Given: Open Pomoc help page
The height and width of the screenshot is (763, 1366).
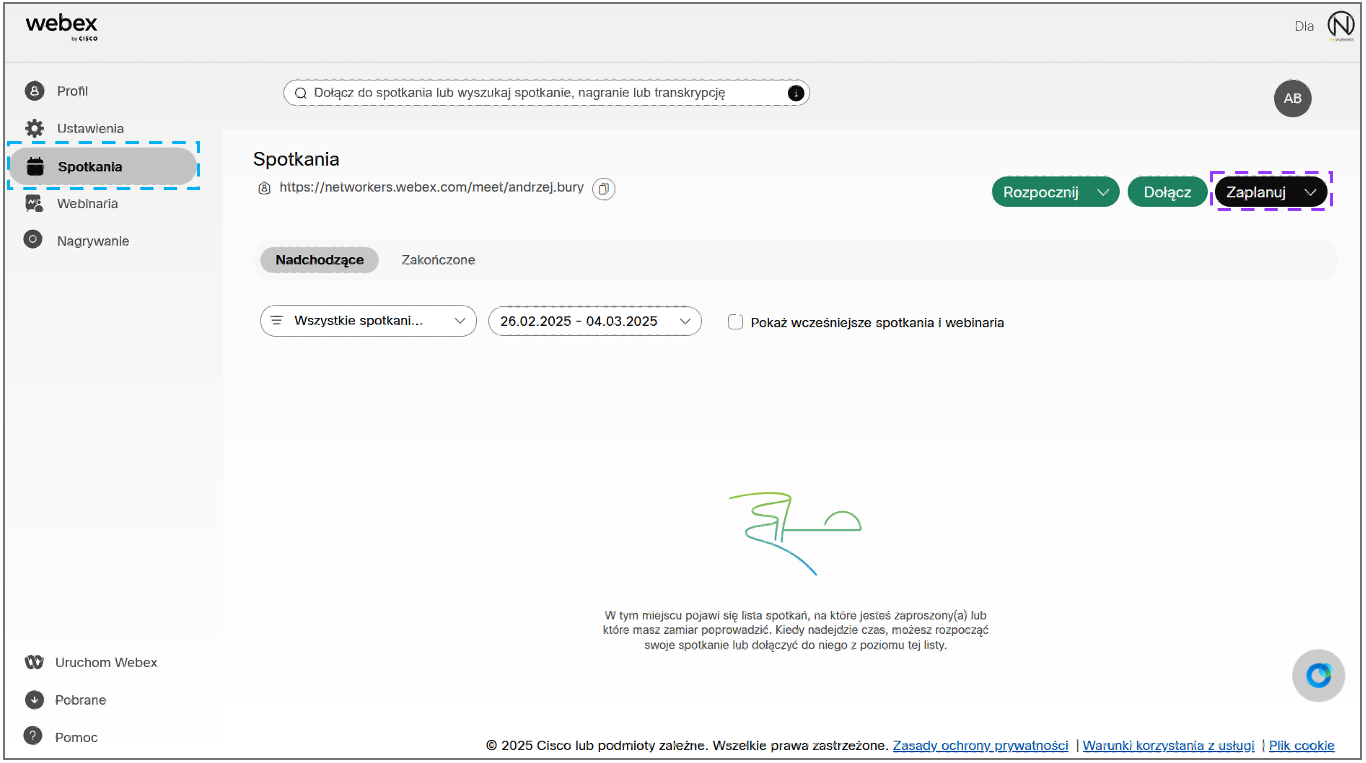Looking at the screenshot, I should pos(76,738).
